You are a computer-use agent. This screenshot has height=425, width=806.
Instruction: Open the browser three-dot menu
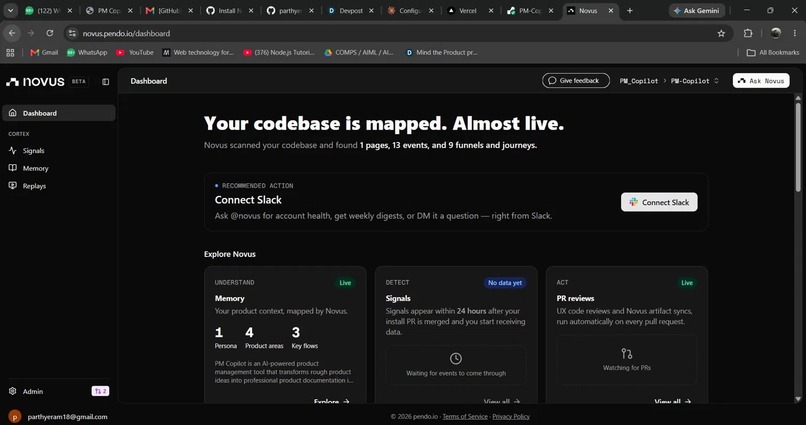pos(795,33)
